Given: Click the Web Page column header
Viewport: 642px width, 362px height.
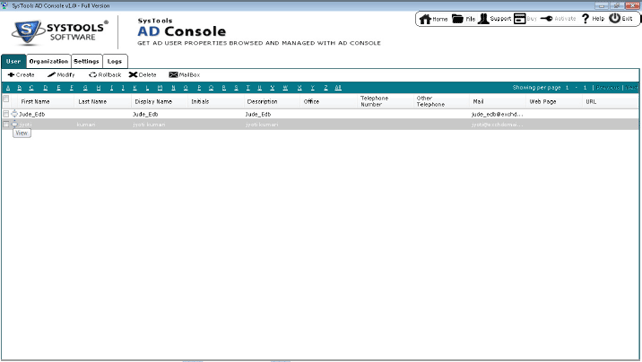Looking at the screenshot, I should [543, 102].
